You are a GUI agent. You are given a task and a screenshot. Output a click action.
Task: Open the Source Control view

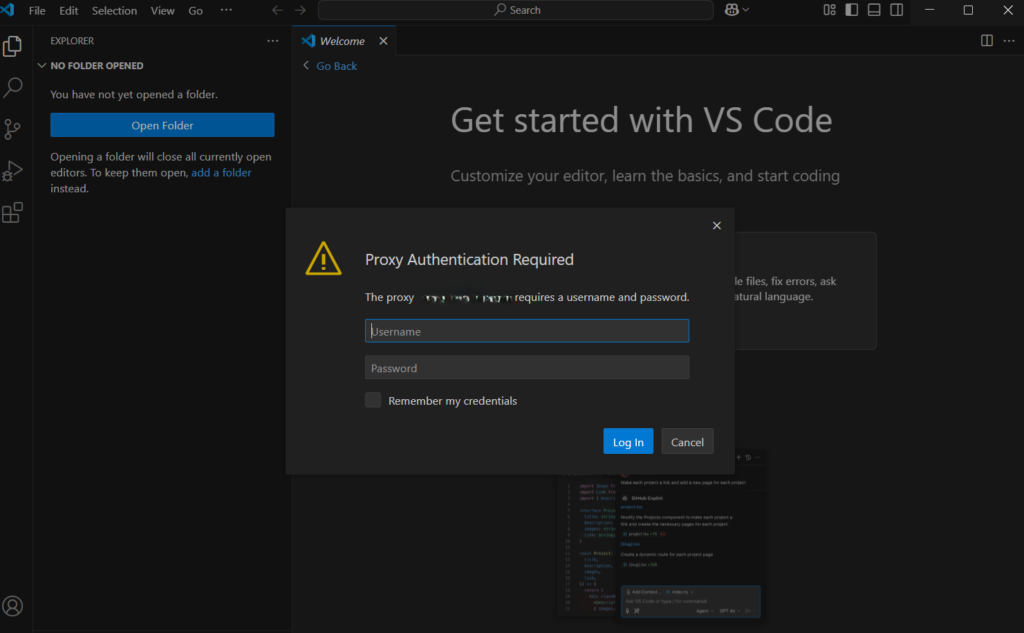13,129
